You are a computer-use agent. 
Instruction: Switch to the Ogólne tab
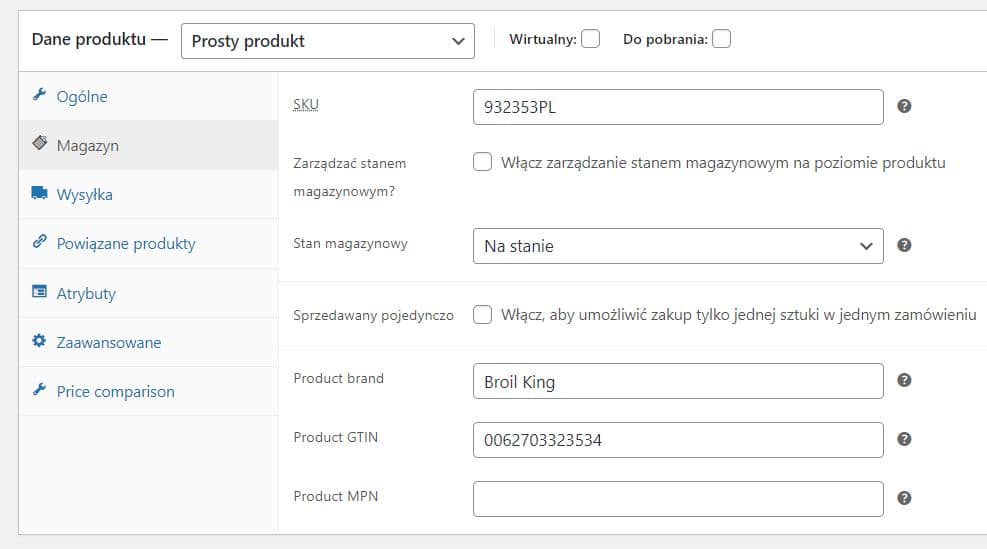[82, 96]
